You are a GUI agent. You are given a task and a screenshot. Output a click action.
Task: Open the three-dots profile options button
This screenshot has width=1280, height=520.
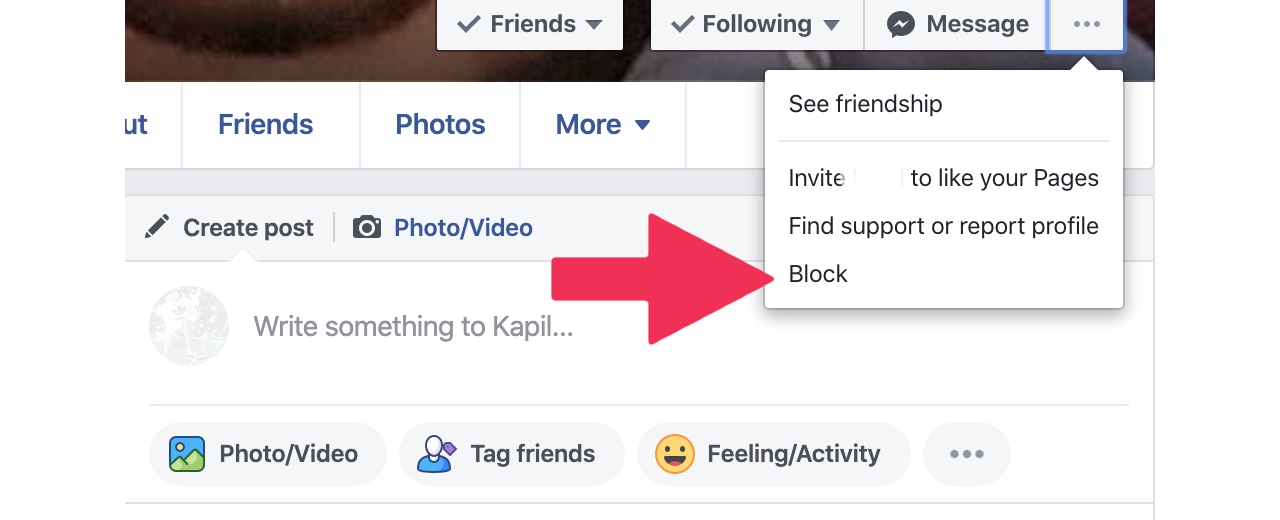point(1086,24)
